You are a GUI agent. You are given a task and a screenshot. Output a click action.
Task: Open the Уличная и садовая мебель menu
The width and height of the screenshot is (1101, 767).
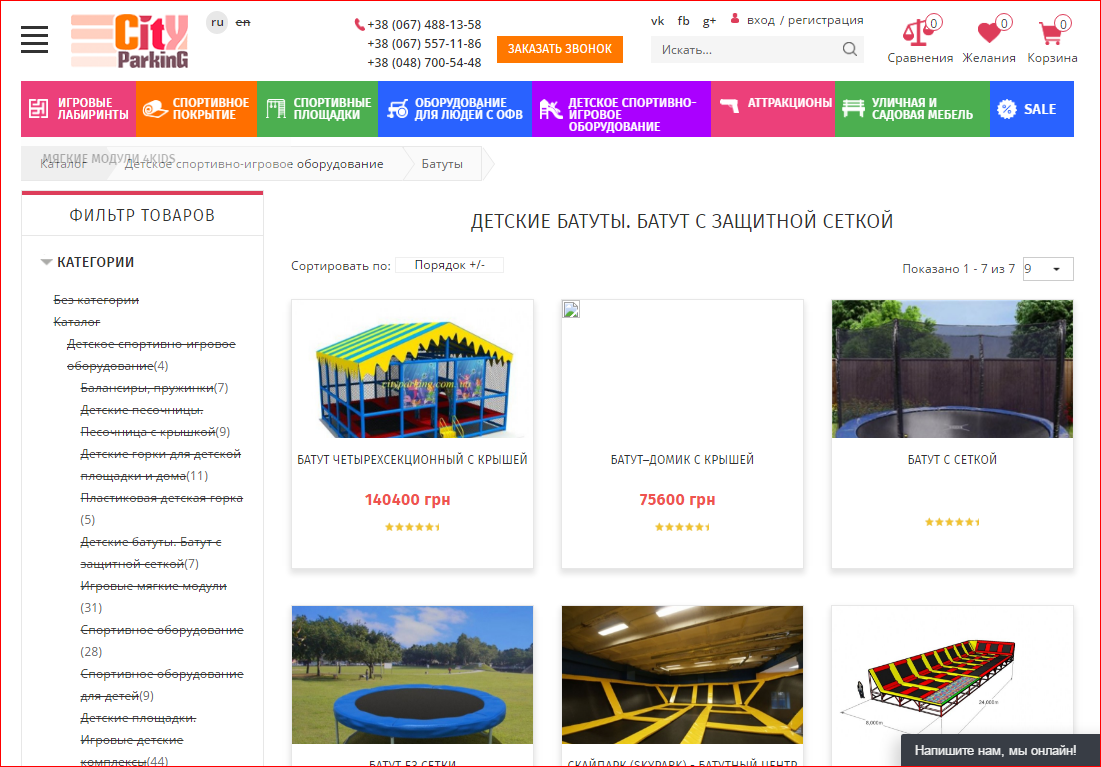click(x=912, y=109)
